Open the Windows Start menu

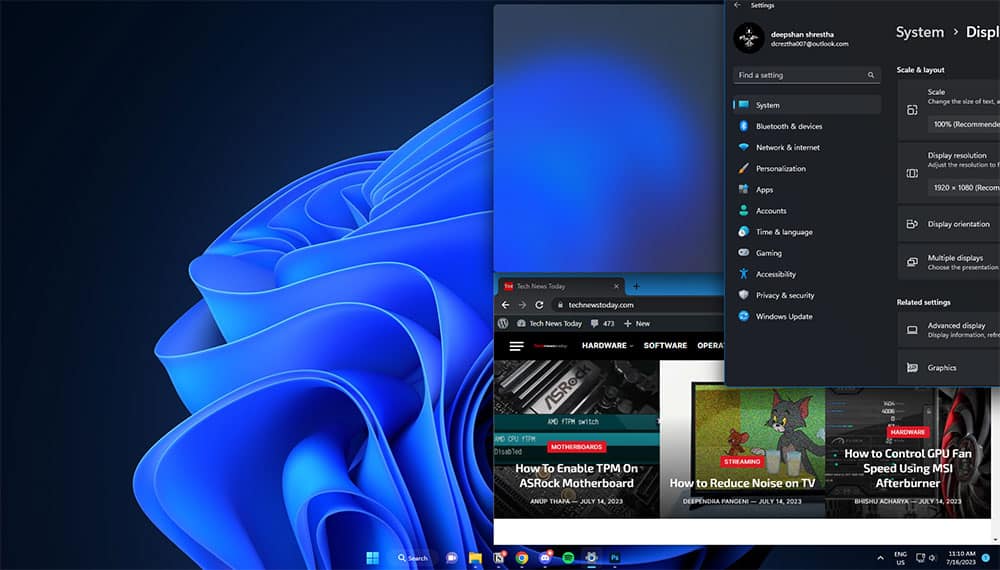coord(372,558)
